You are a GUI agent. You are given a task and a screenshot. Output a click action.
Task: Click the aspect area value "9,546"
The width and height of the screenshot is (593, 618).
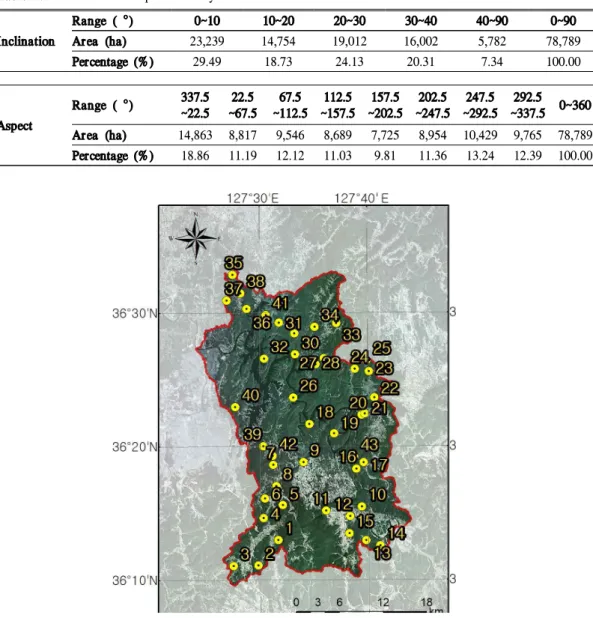tap(290, 135)
